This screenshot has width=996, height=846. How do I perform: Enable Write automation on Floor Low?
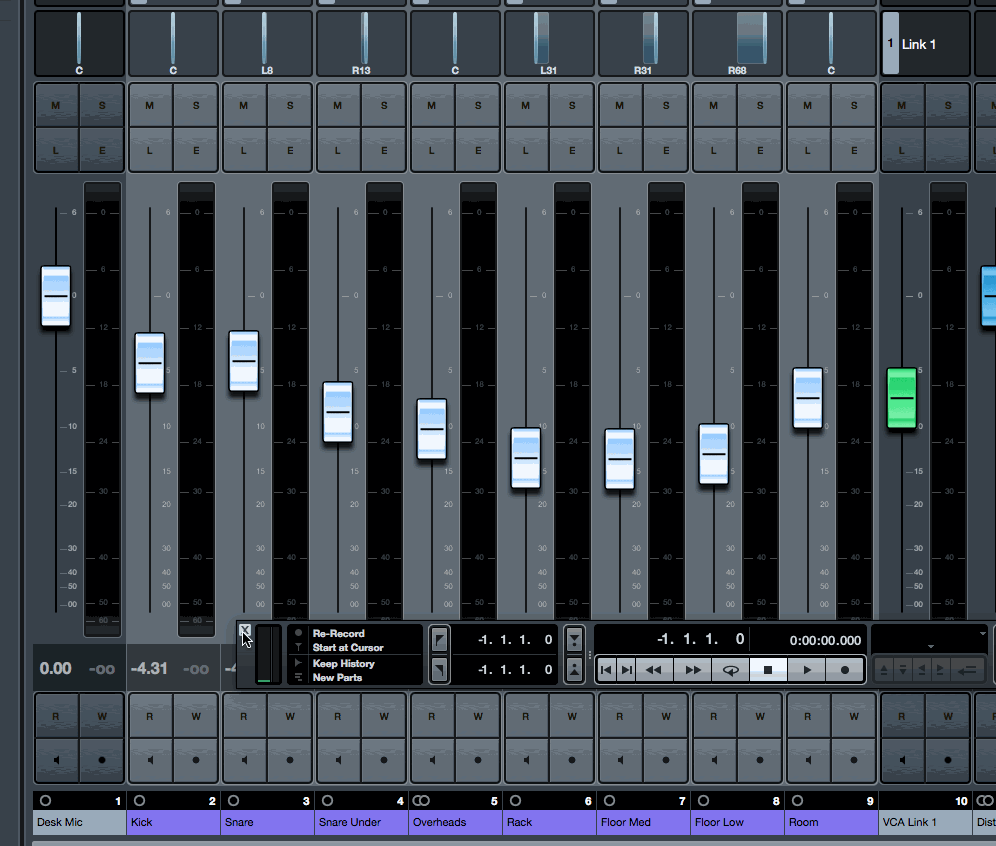[x=760, y=716]
